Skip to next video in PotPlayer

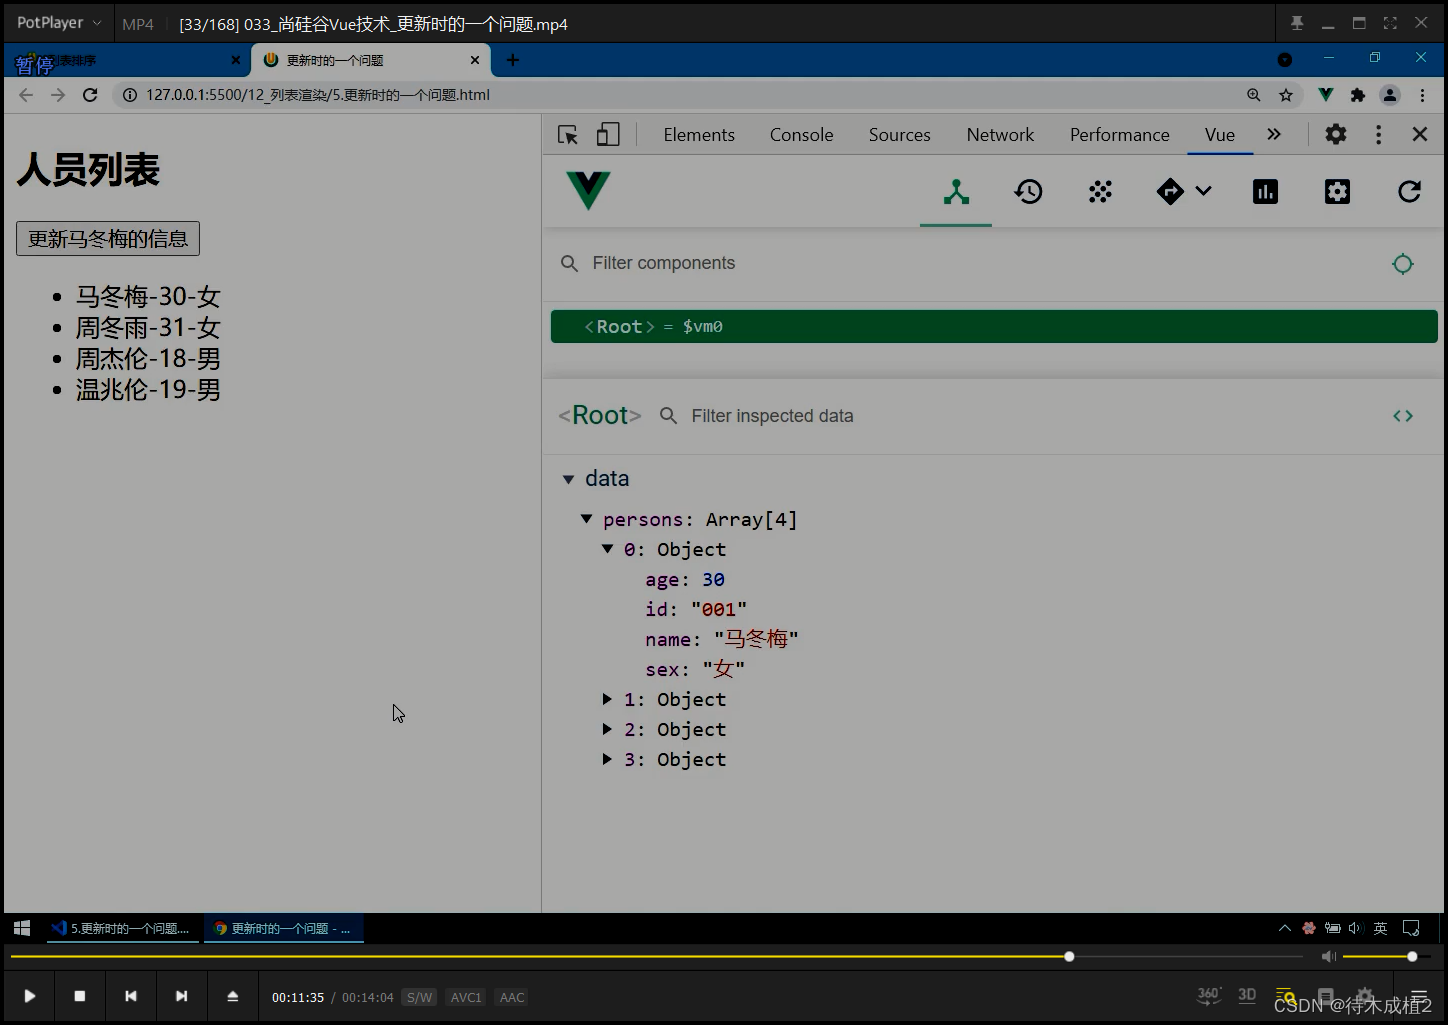tap(181, 996)
